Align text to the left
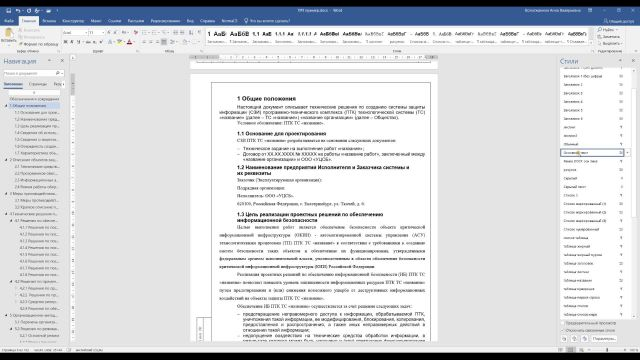The width and height of the screenshot is (640, 360). tap(144, 42)
